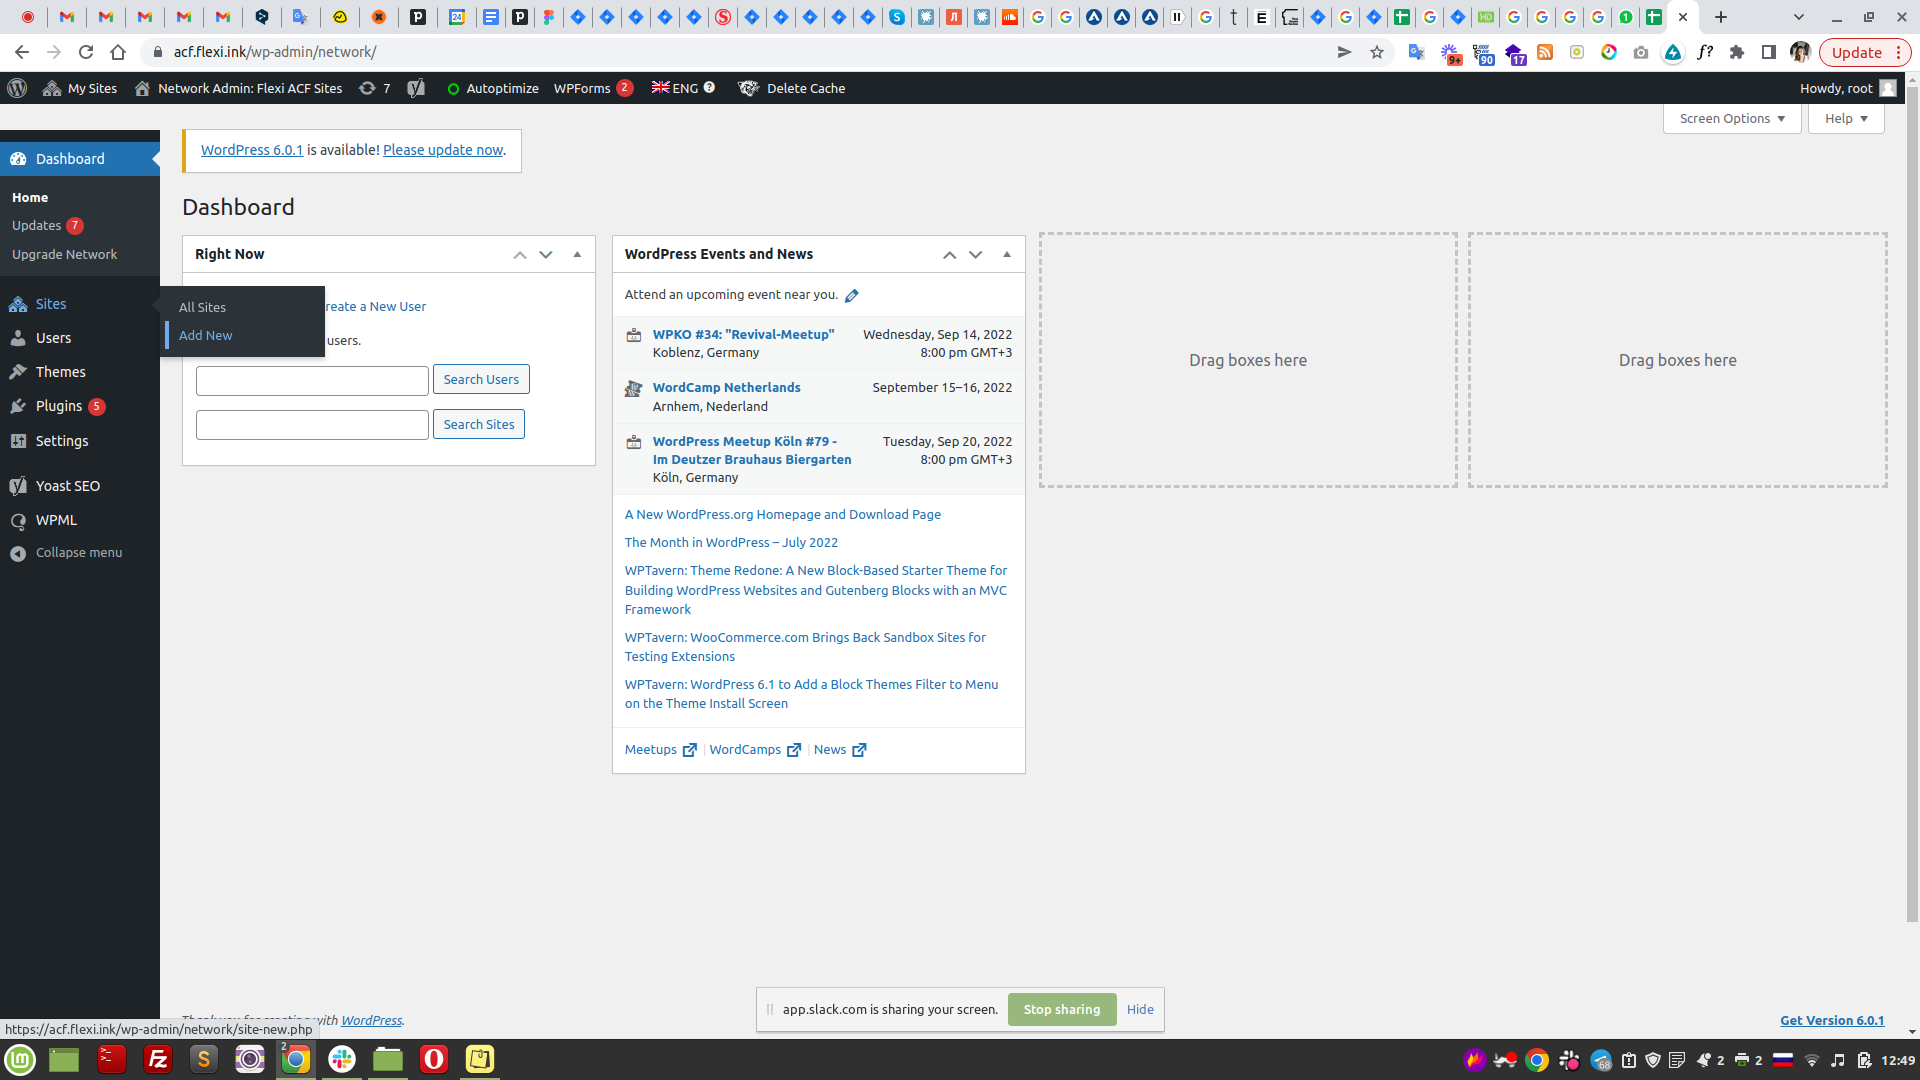Expand the Screen Options dropdown

(1732, 118)
